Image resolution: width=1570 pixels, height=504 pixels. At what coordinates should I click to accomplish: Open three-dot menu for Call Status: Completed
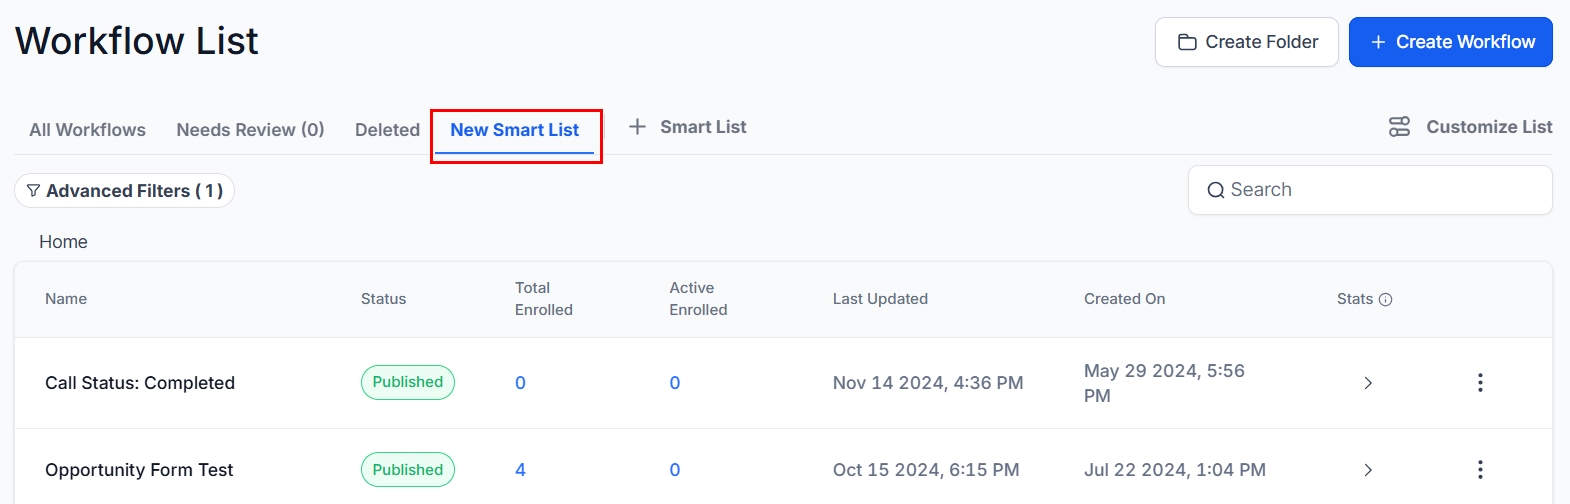(1480, 383)
